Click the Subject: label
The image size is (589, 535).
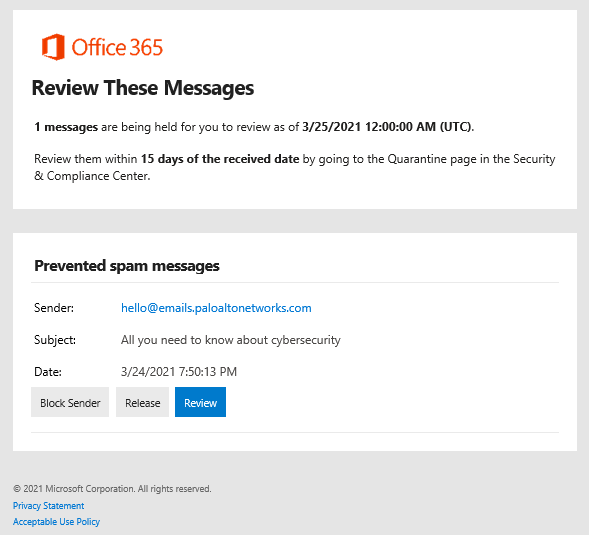(x=55, y=340)
